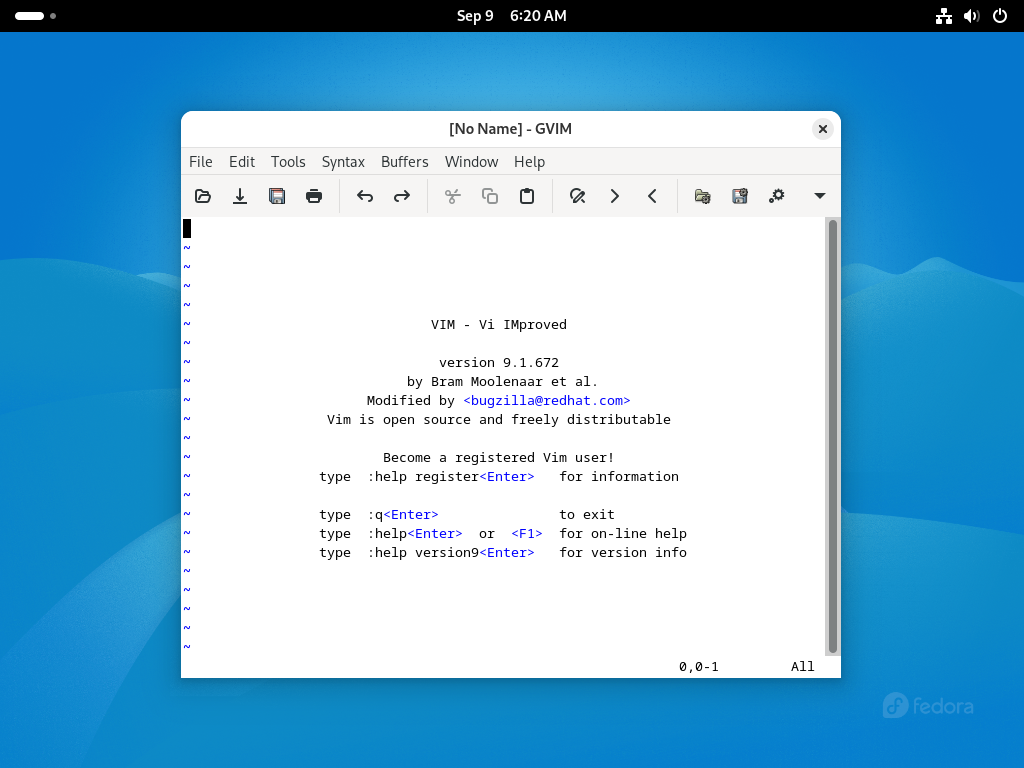Click the '[No Name] - GVIM' title bar
The width and height of the screenshot is (1024, 768).
[x=510, y=129]
